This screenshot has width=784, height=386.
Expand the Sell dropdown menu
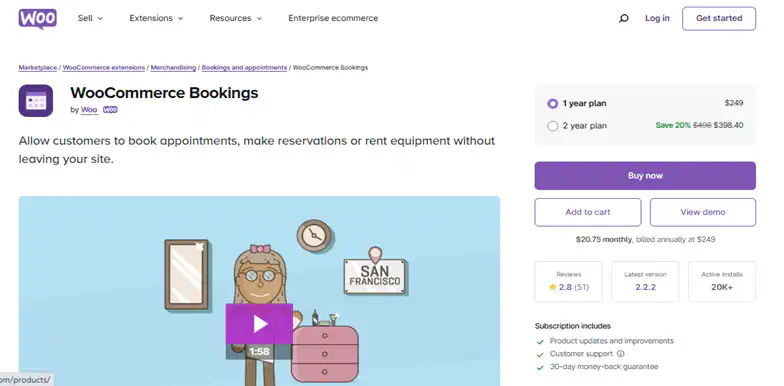(90, 18)
